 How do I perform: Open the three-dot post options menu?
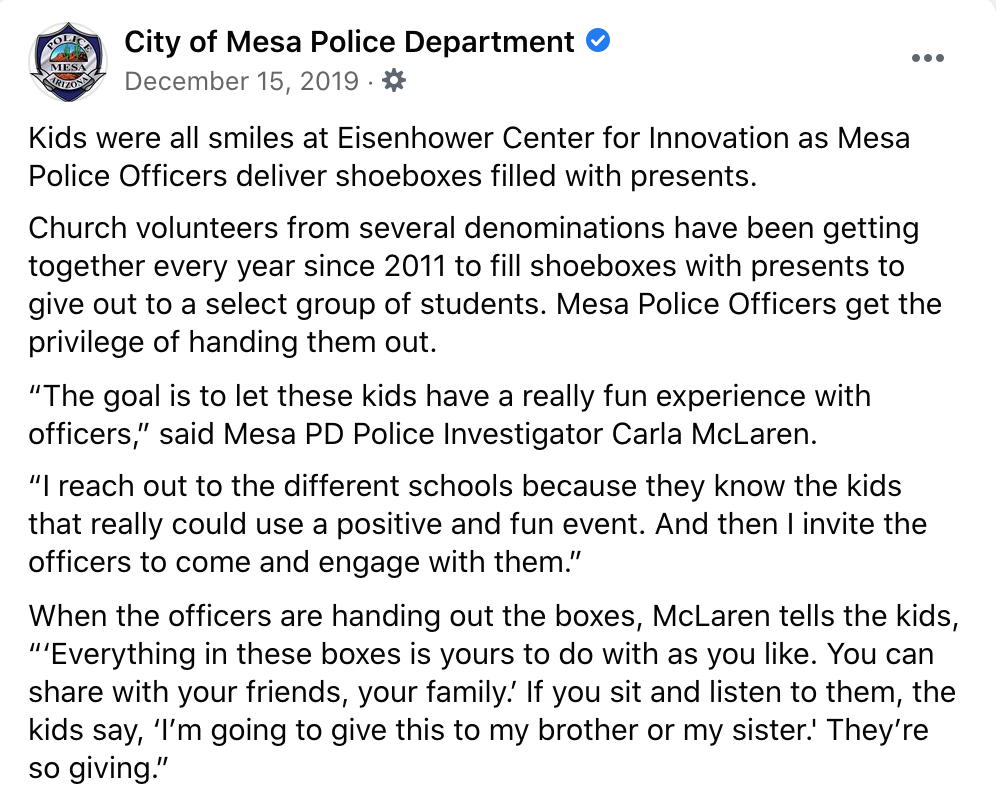[927, 58]
